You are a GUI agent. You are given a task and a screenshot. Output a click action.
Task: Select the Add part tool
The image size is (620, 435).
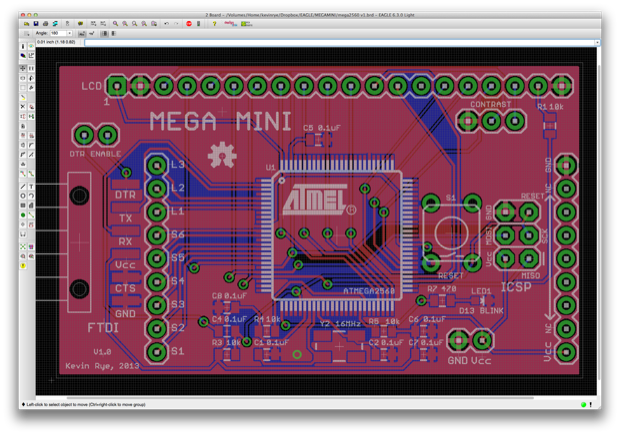pos(31,107)
